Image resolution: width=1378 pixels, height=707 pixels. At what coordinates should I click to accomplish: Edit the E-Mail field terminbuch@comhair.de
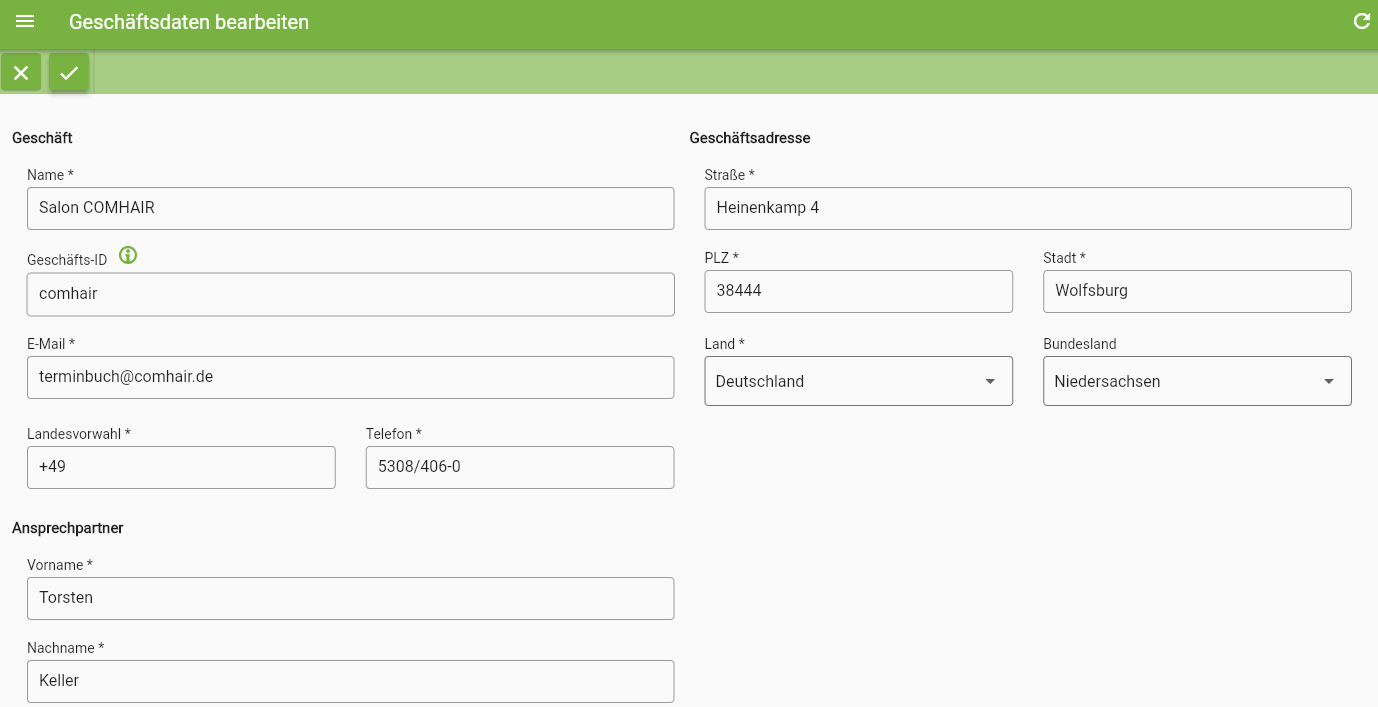click(x=350, y=377)
